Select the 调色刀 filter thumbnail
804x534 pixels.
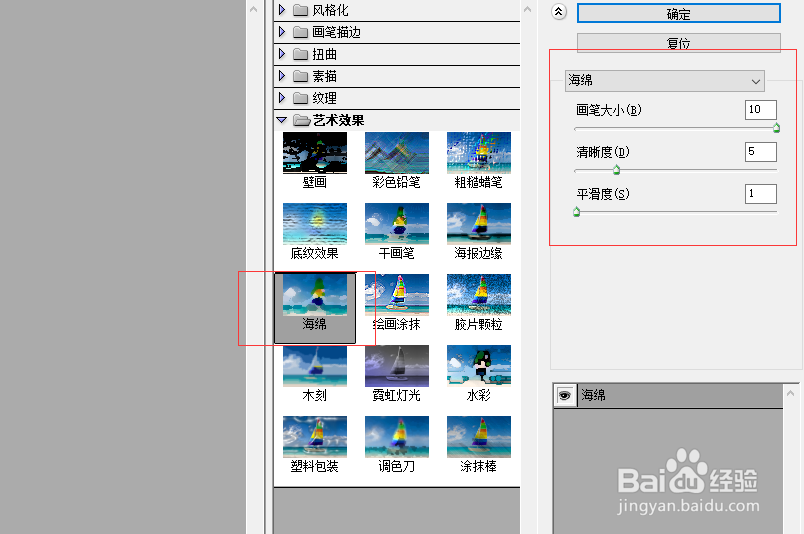(x=397, y=437)
